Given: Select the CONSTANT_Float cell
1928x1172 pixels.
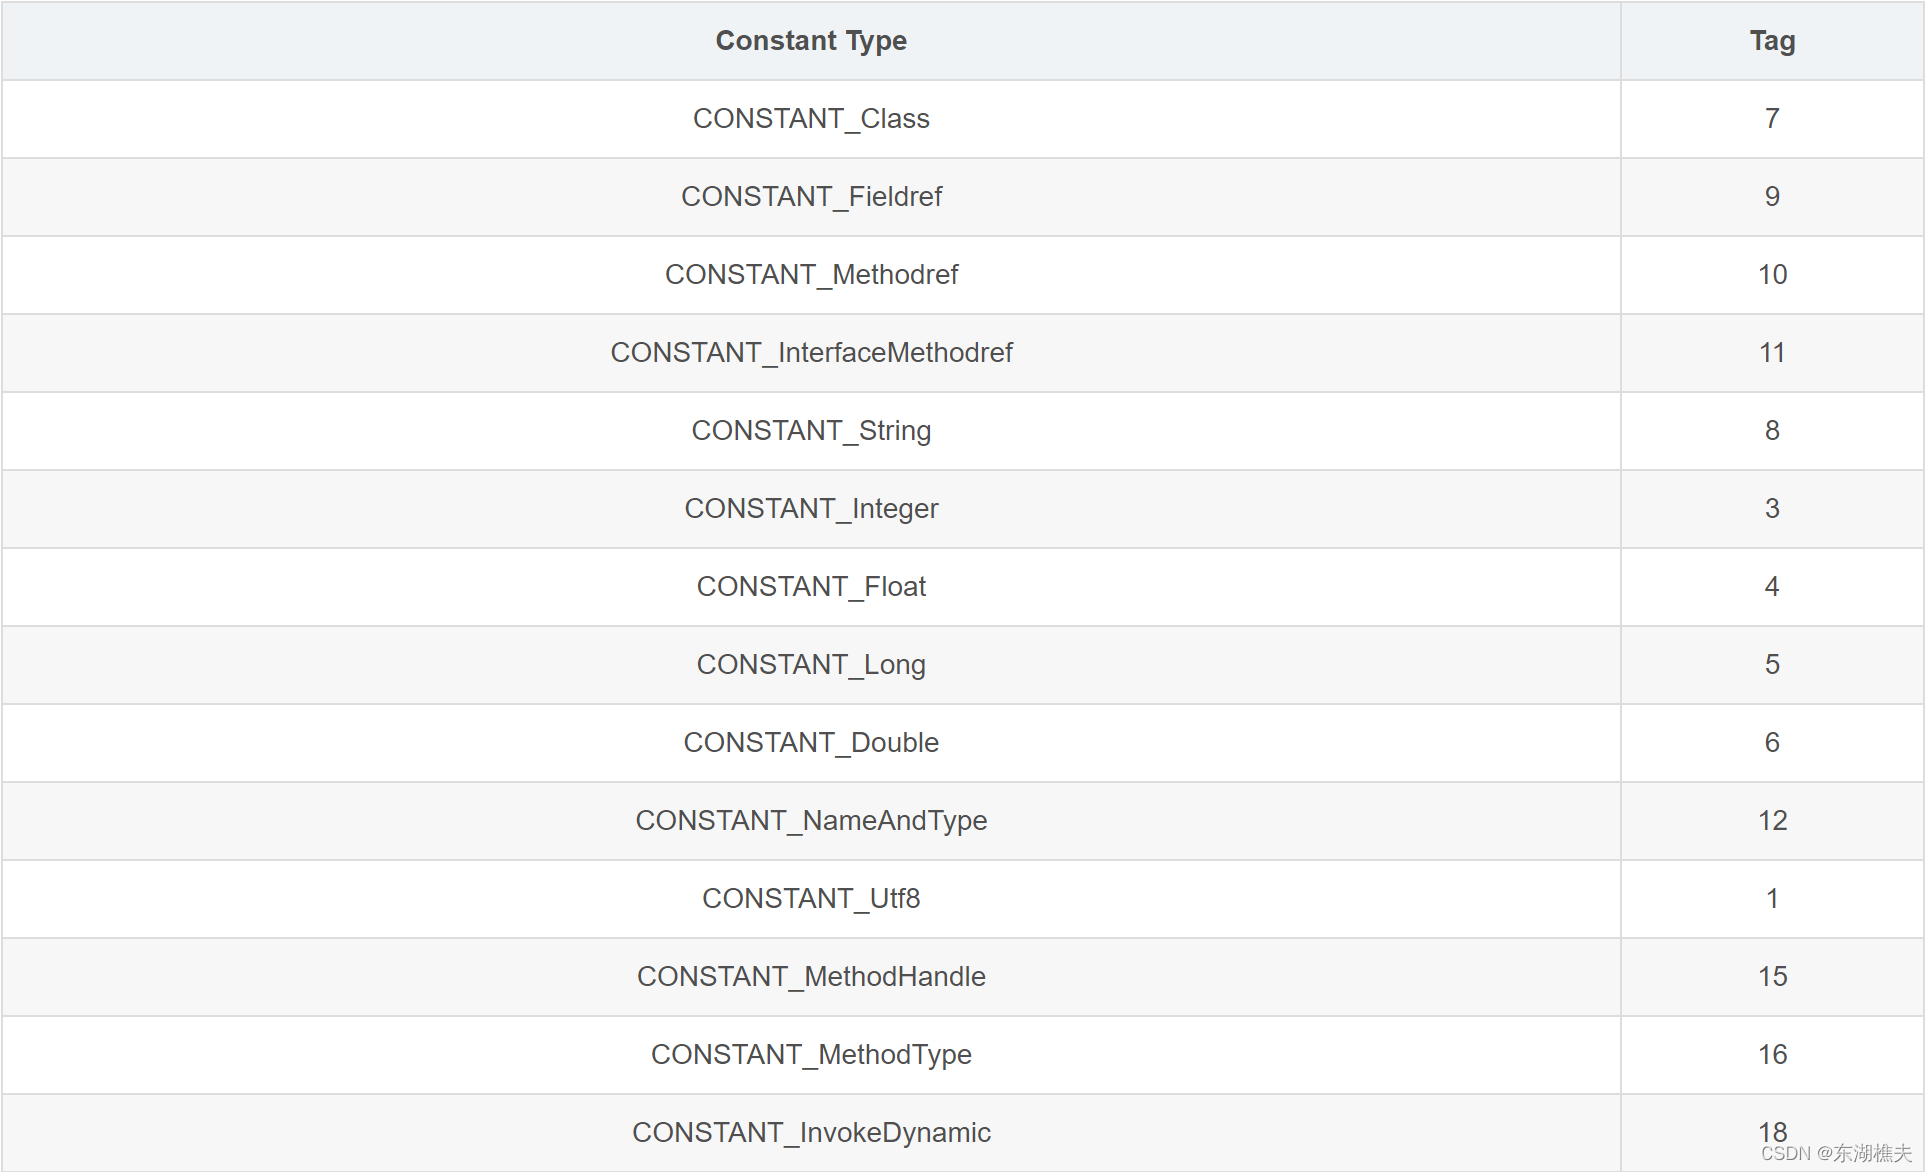Looking at the screenshot, I should pos(811,587).
